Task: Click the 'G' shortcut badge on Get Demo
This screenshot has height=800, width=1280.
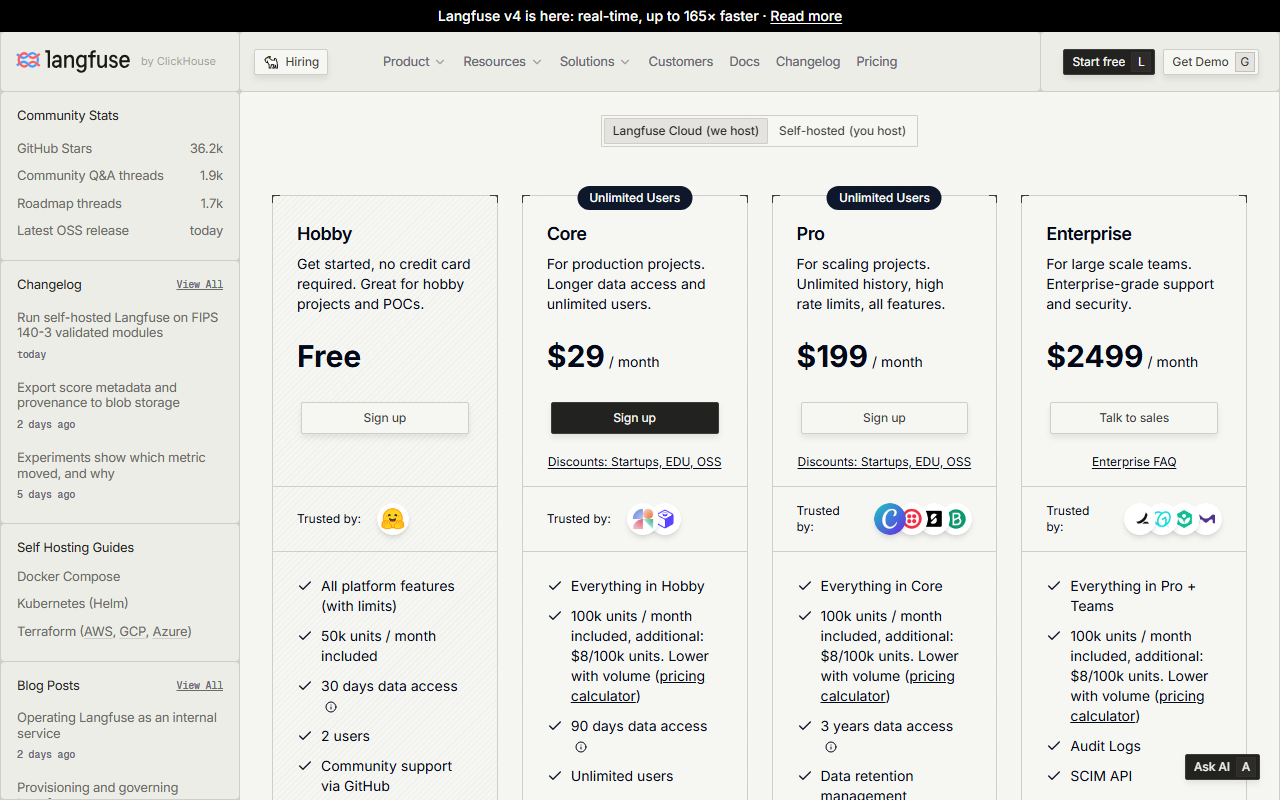Action: (x=1245, y=62)
